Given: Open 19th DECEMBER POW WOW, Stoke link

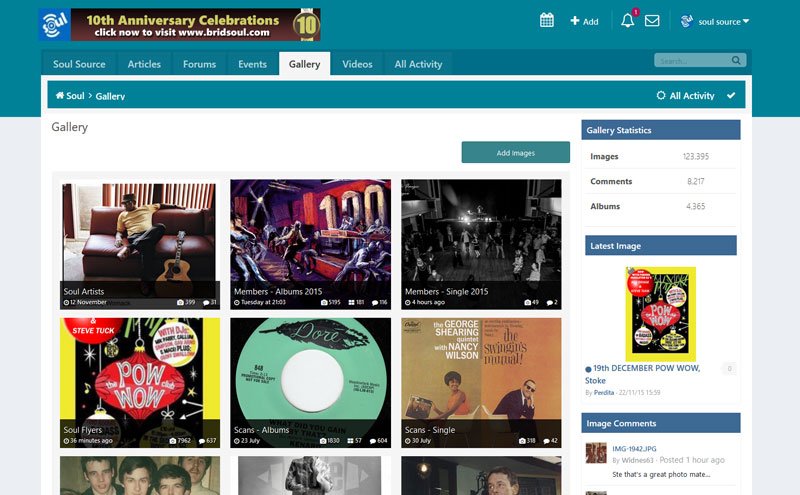Looking at the screenshot, I should tap(642, 374).
